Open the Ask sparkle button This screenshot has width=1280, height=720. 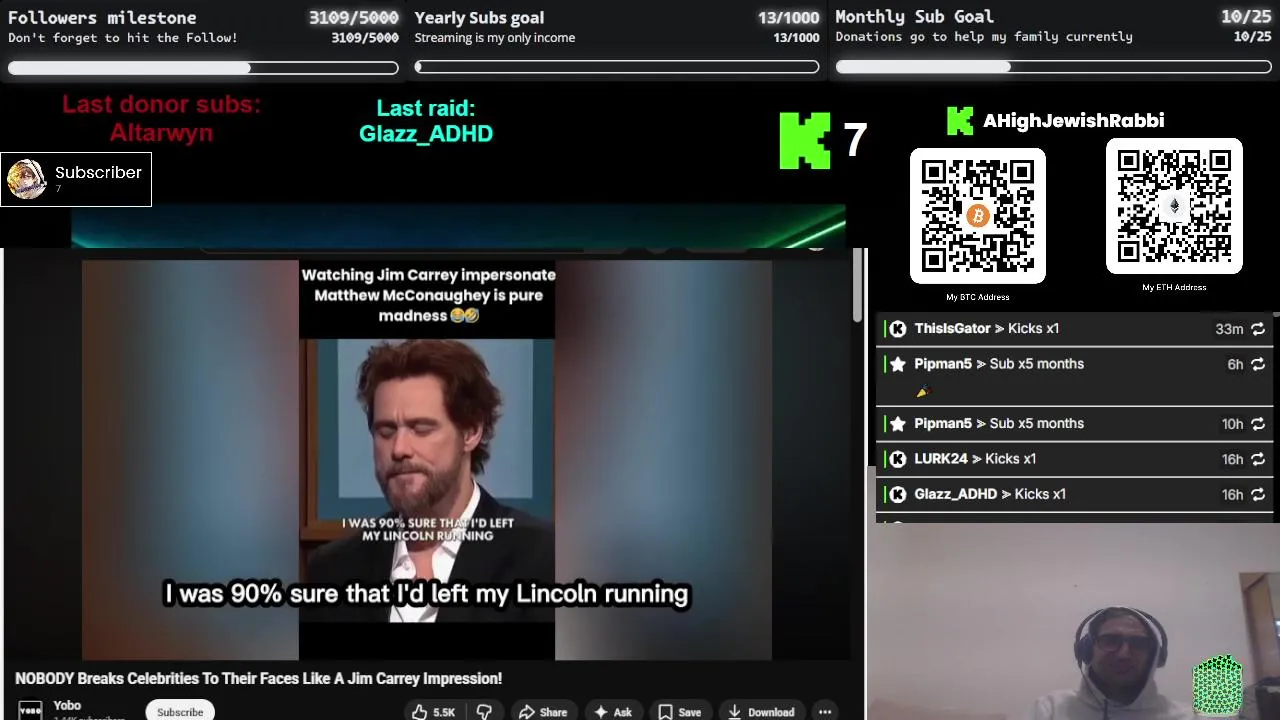pyautogui.click(x=613, y=712)
